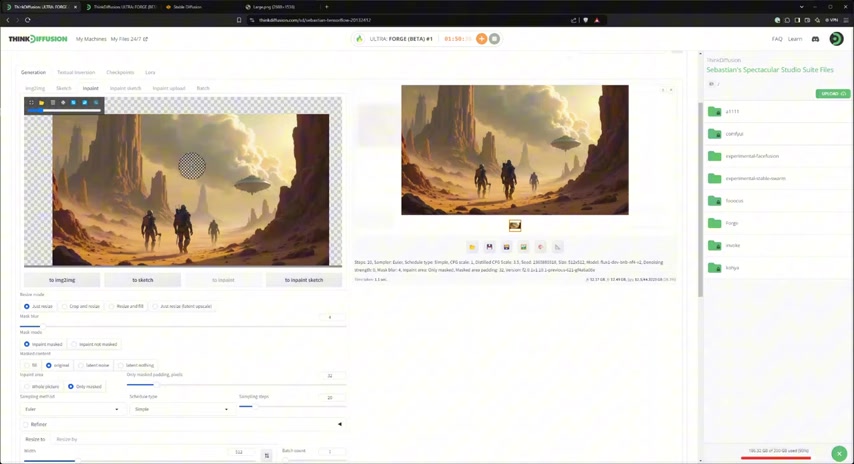Open the fooocus folder
The image size is (854, 464).
(776, 200)
